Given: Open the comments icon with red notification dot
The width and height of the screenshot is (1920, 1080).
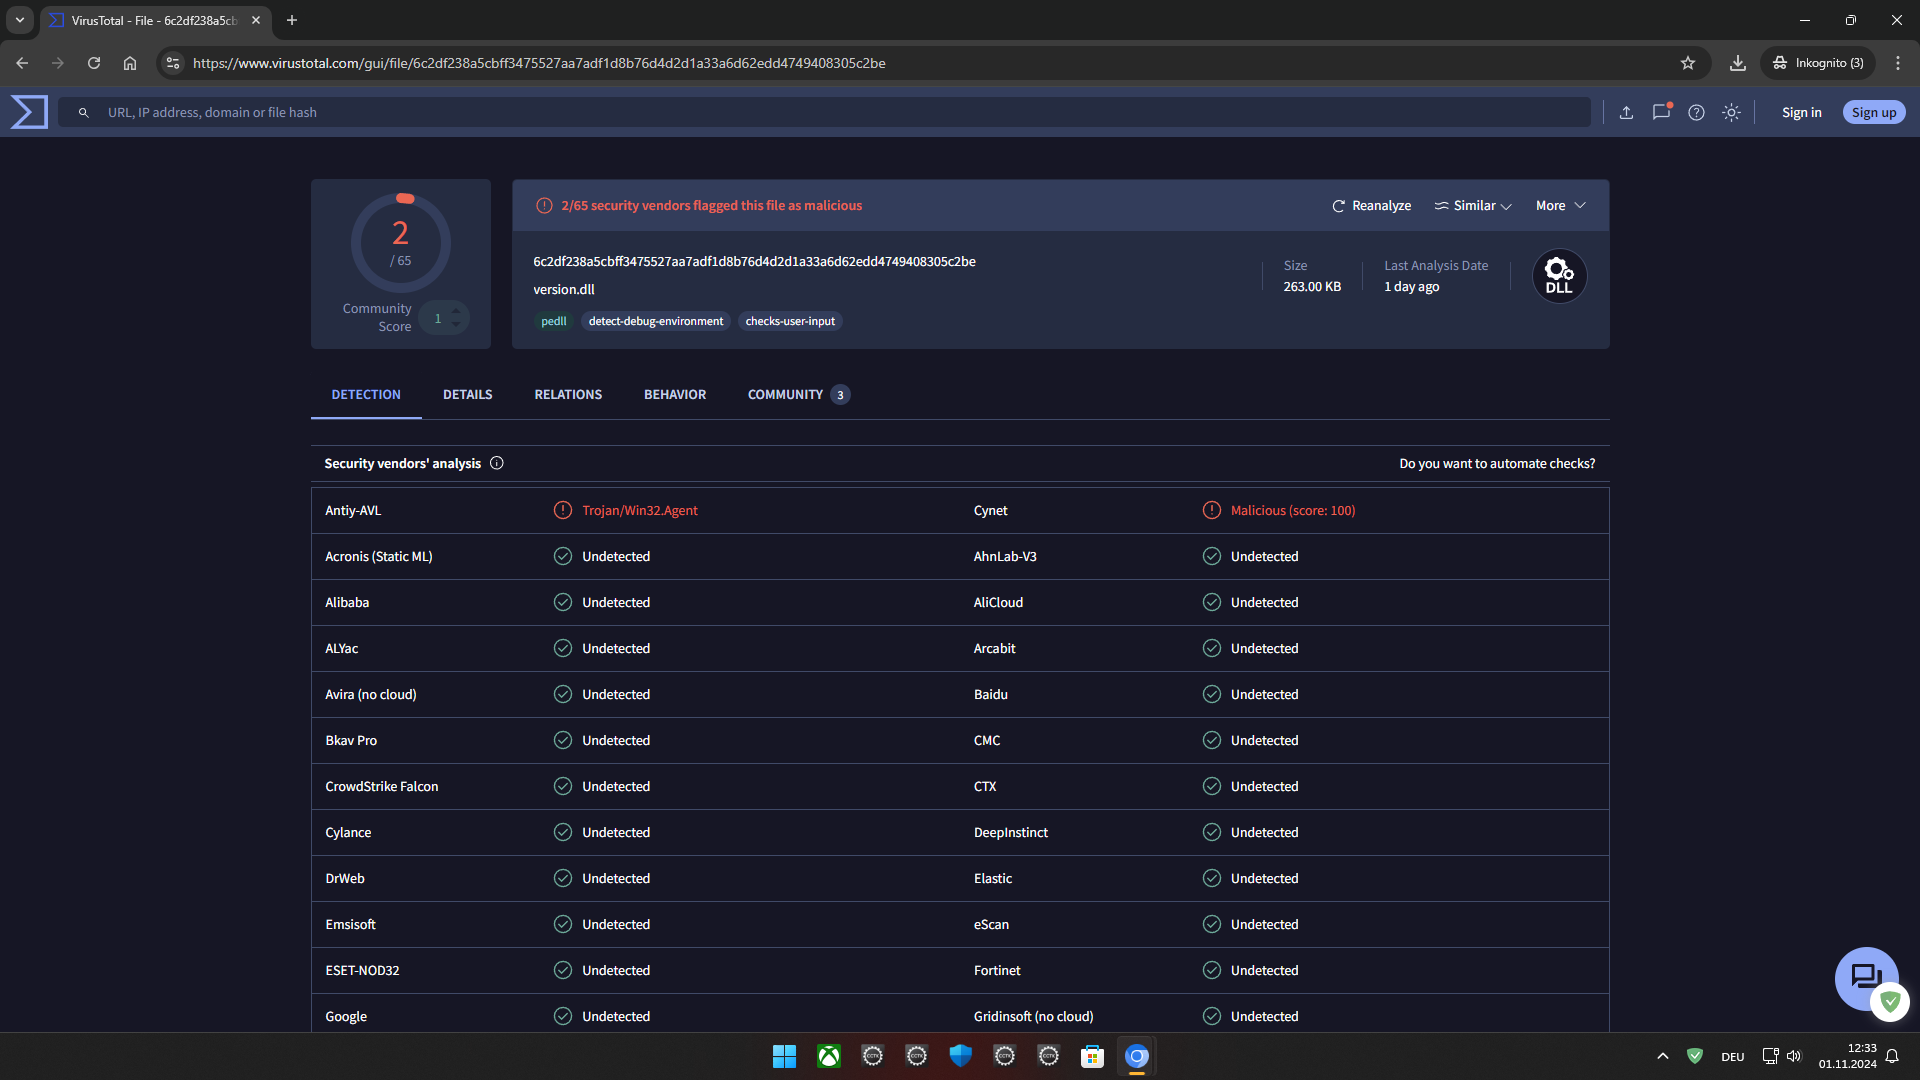Looking at the screenshot, I should coord(1662,112).
